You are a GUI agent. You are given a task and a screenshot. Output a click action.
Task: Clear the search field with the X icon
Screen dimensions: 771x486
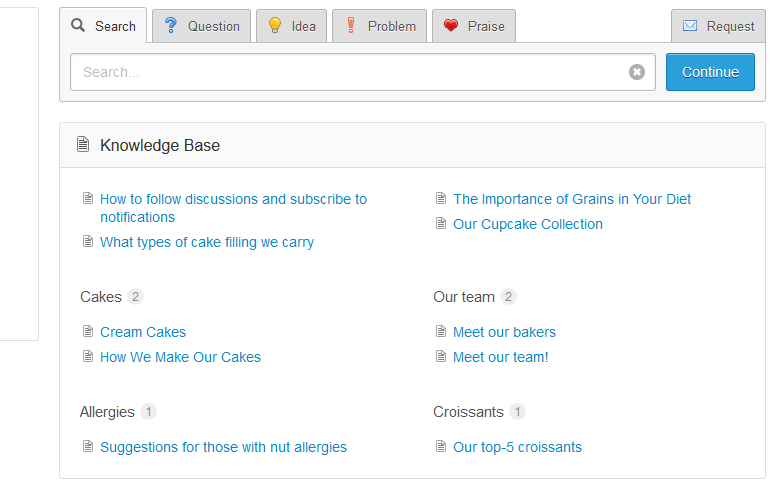[x=637, y=72]
